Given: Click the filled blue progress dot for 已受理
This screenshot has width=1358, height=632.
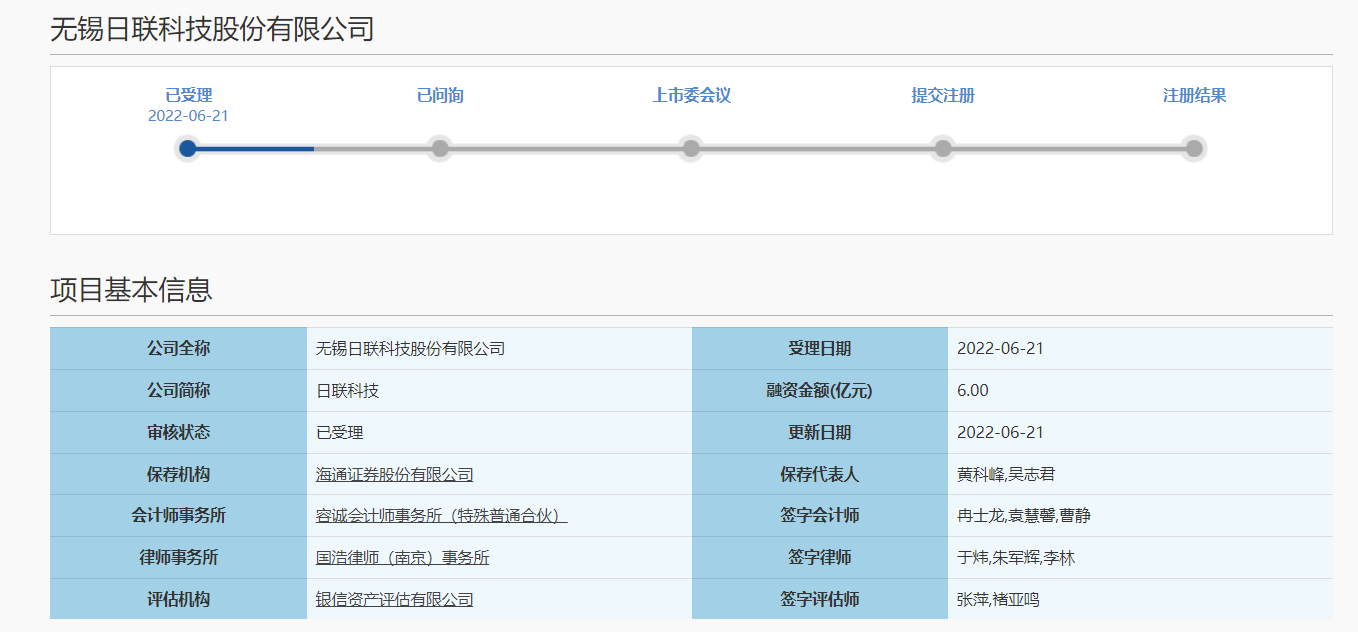Looking at the screenshot, I should pyautogui.click(x=189, y=148).
